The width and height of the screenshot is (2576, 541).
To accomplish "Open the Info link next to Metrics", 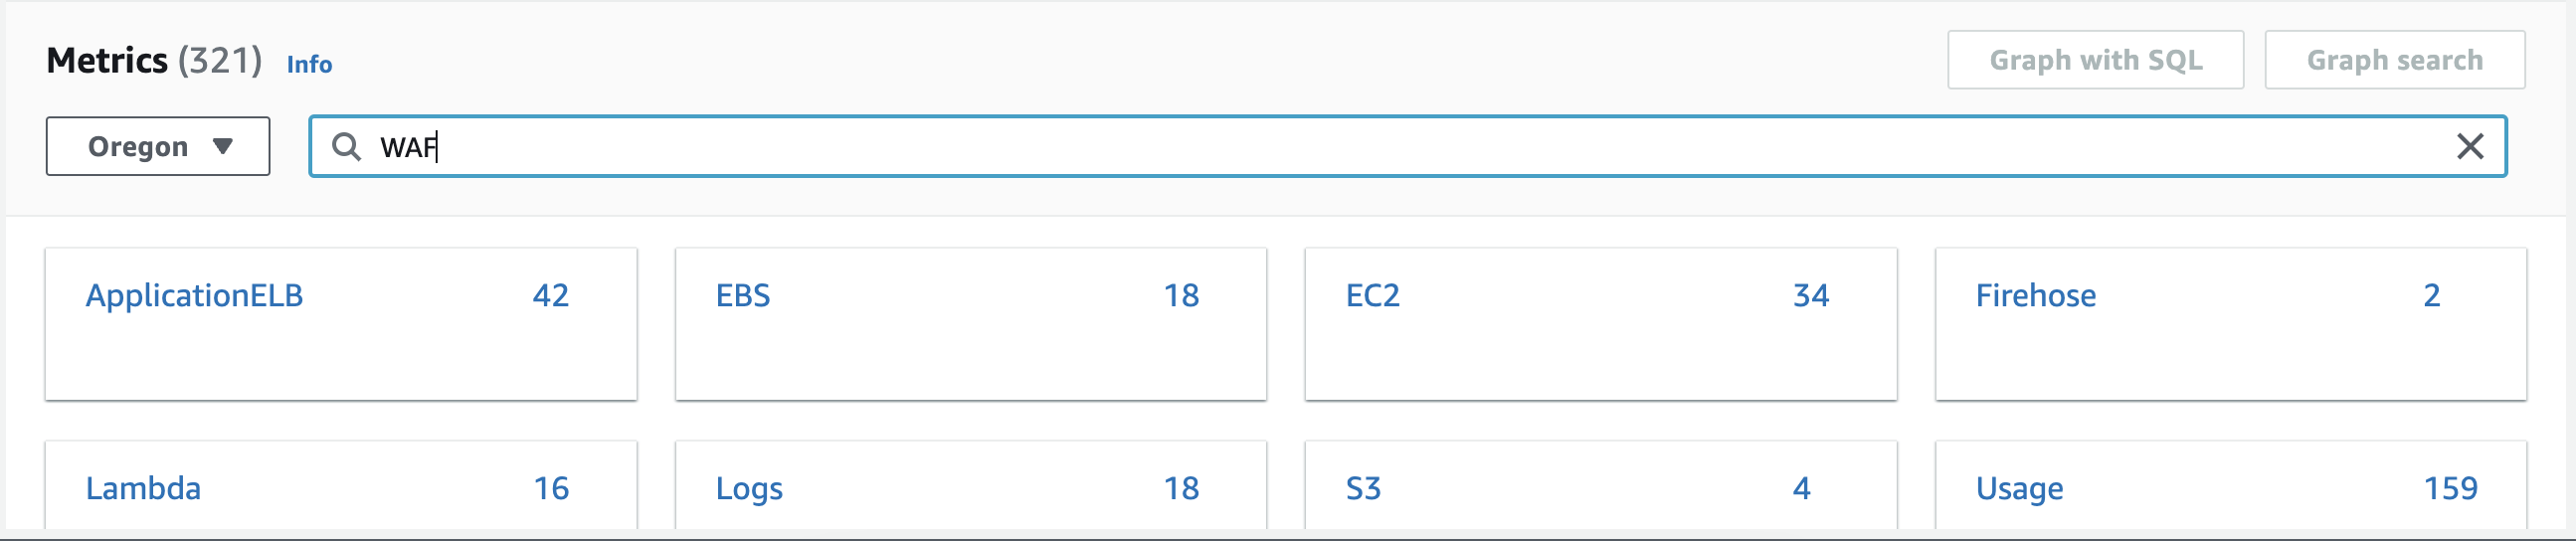I will click(x=309, y=64).
